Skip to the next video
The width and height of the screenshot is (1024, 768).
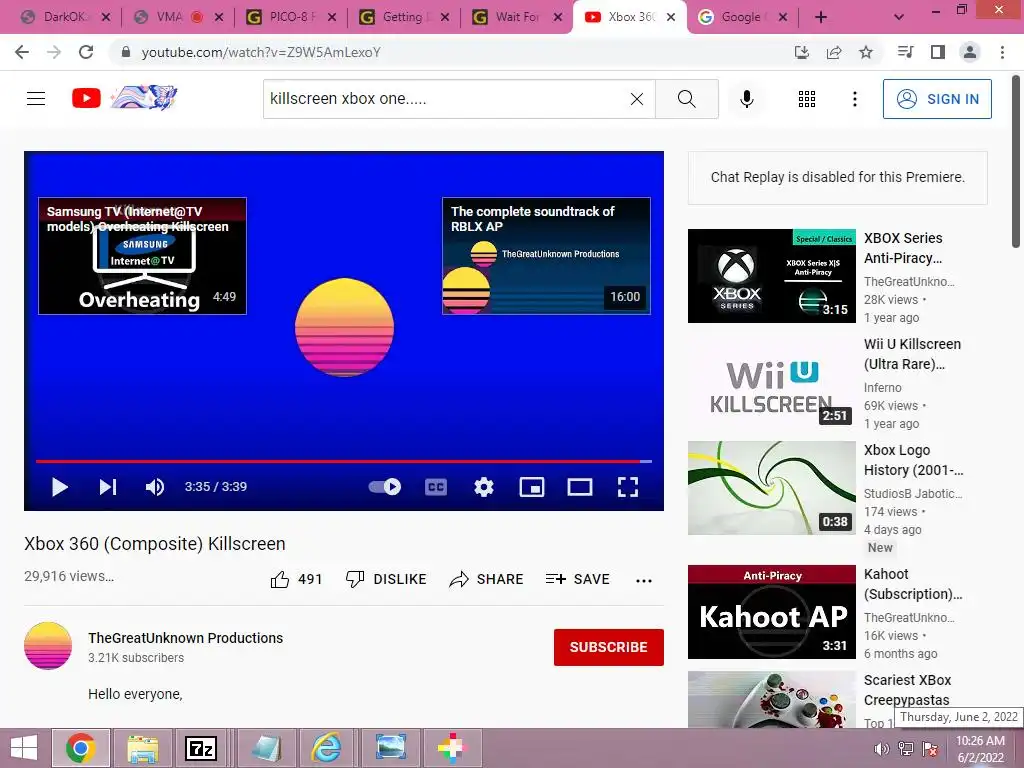coord(108,487)
